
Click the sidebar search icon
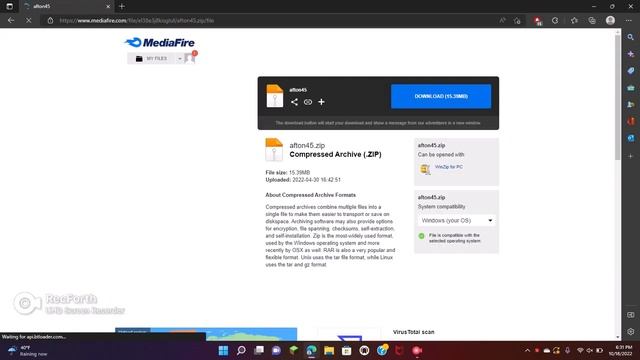[631, 37]
